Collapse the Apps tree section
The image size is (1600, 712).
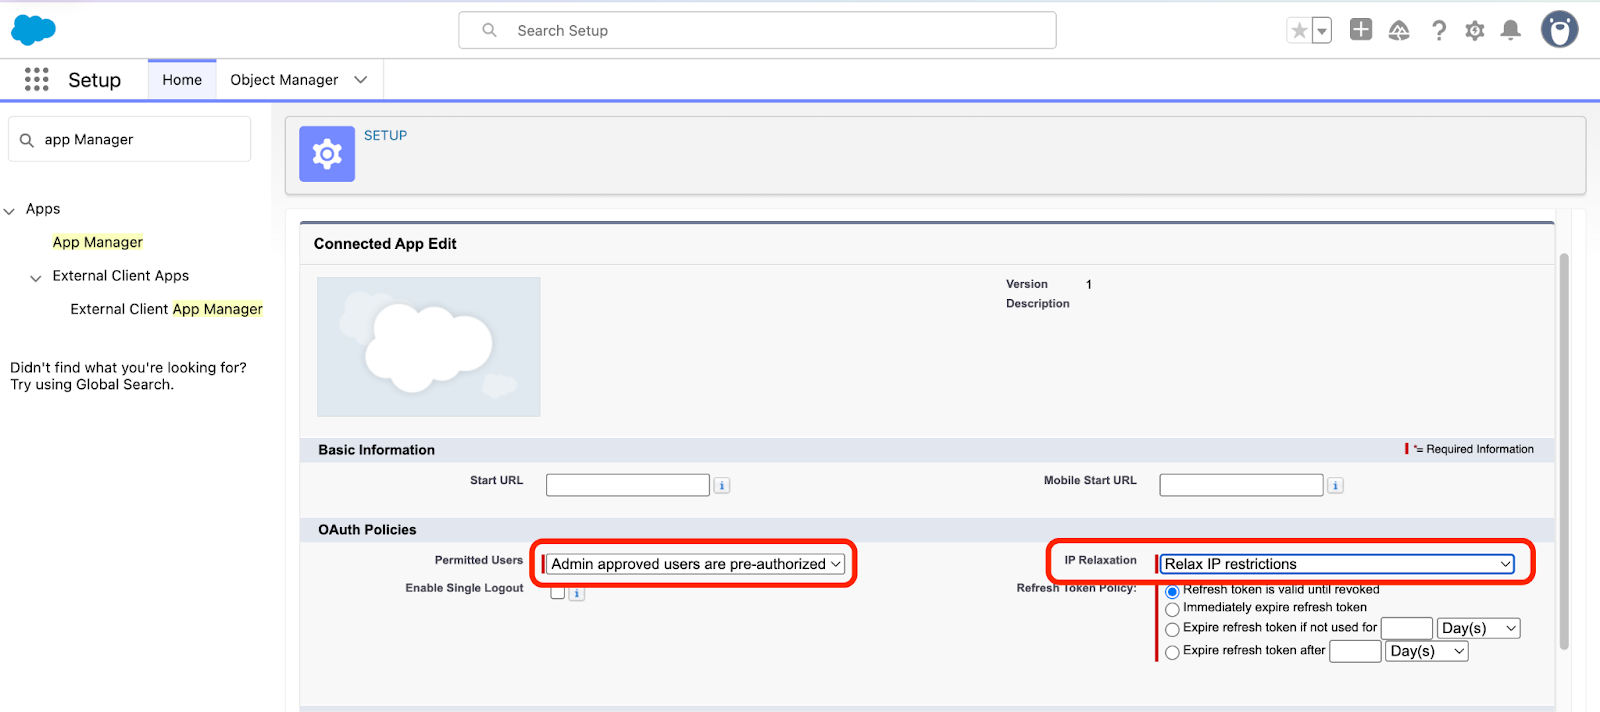coord(10,210)
